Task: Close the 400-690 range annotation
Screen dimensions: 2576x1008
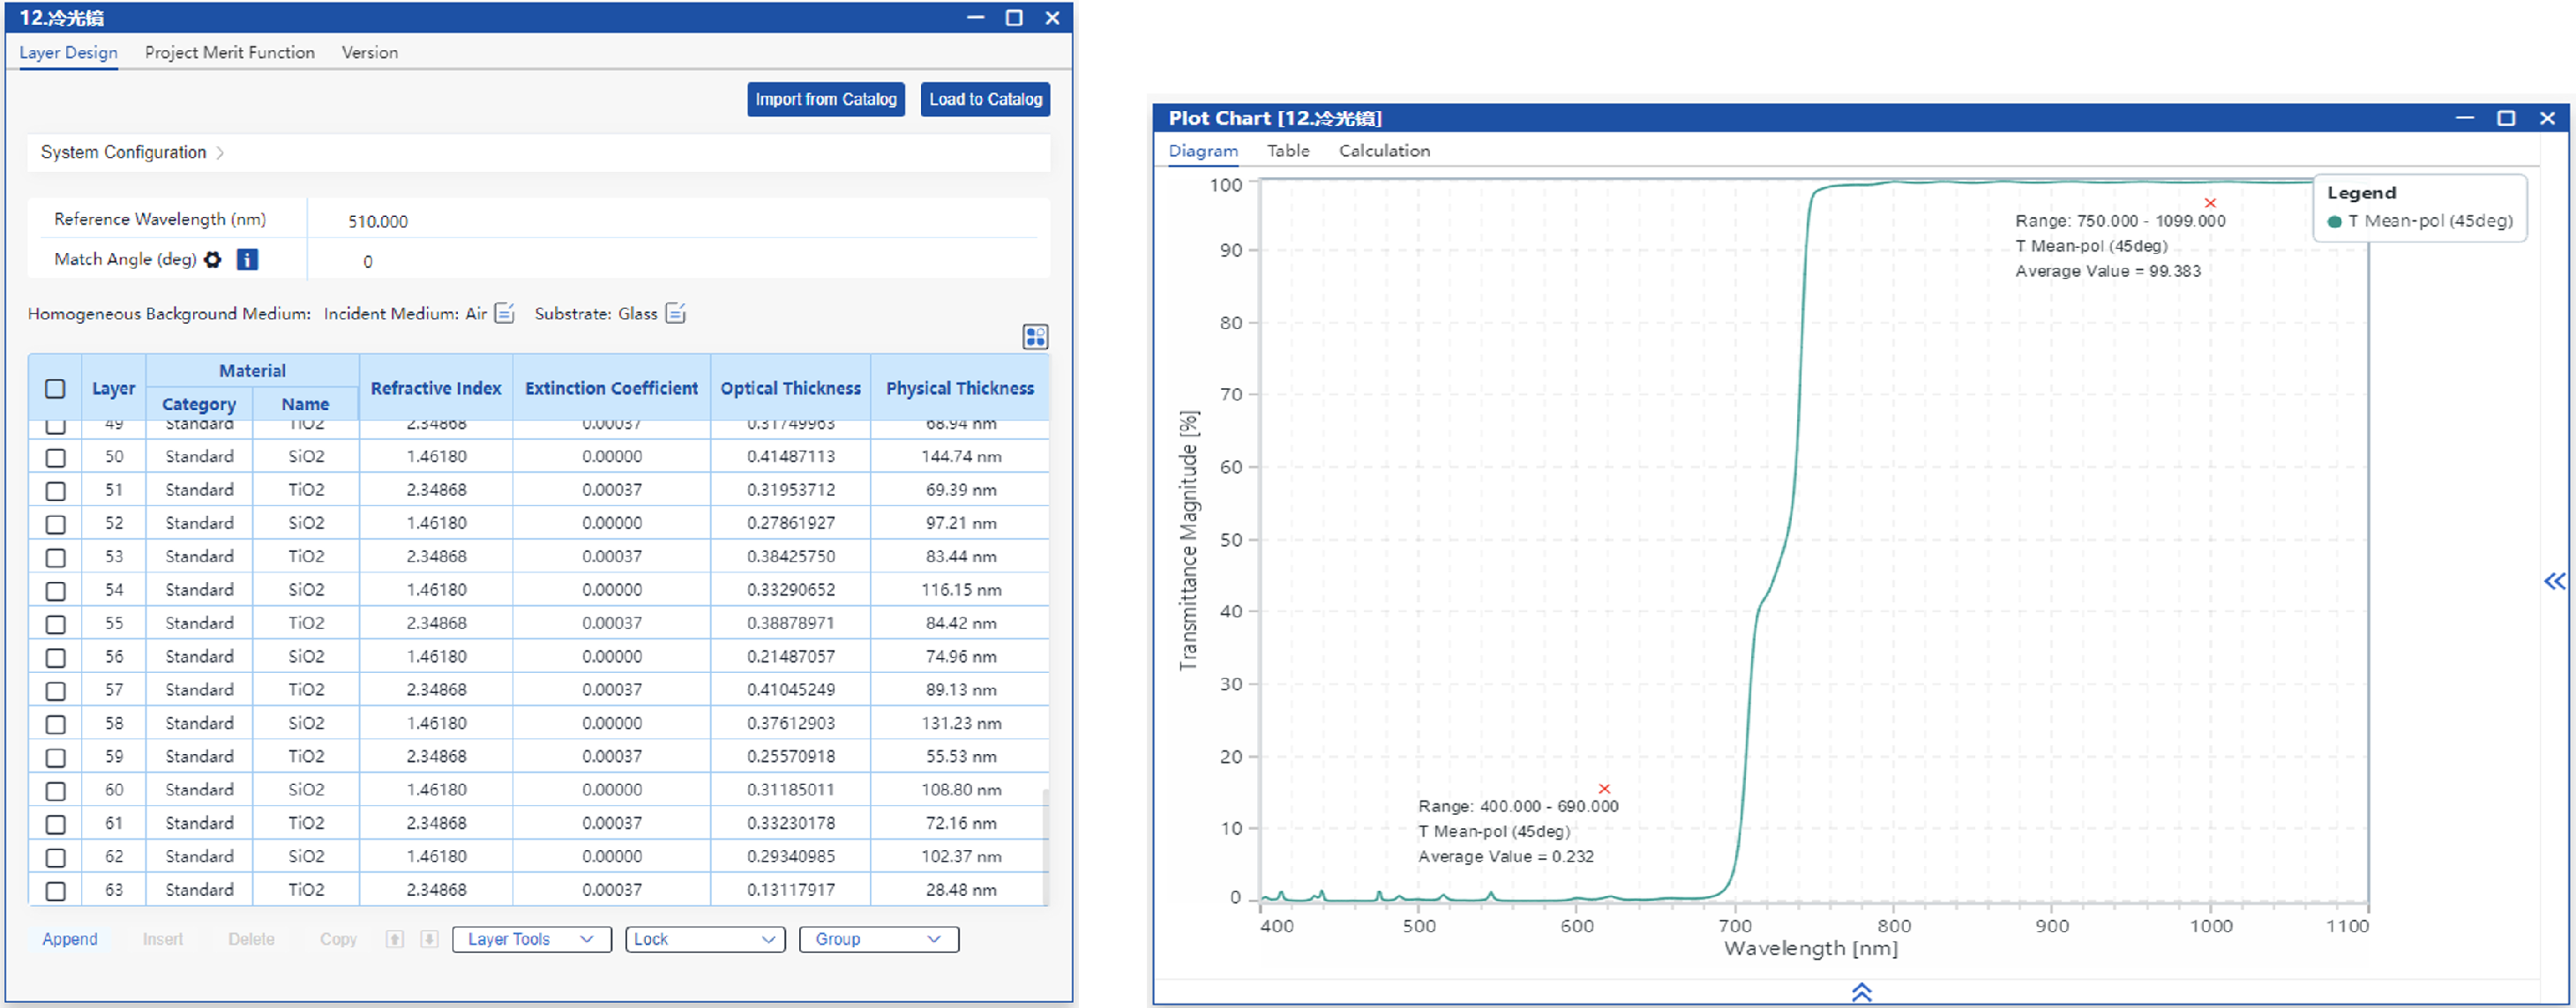Action: 1604,789
